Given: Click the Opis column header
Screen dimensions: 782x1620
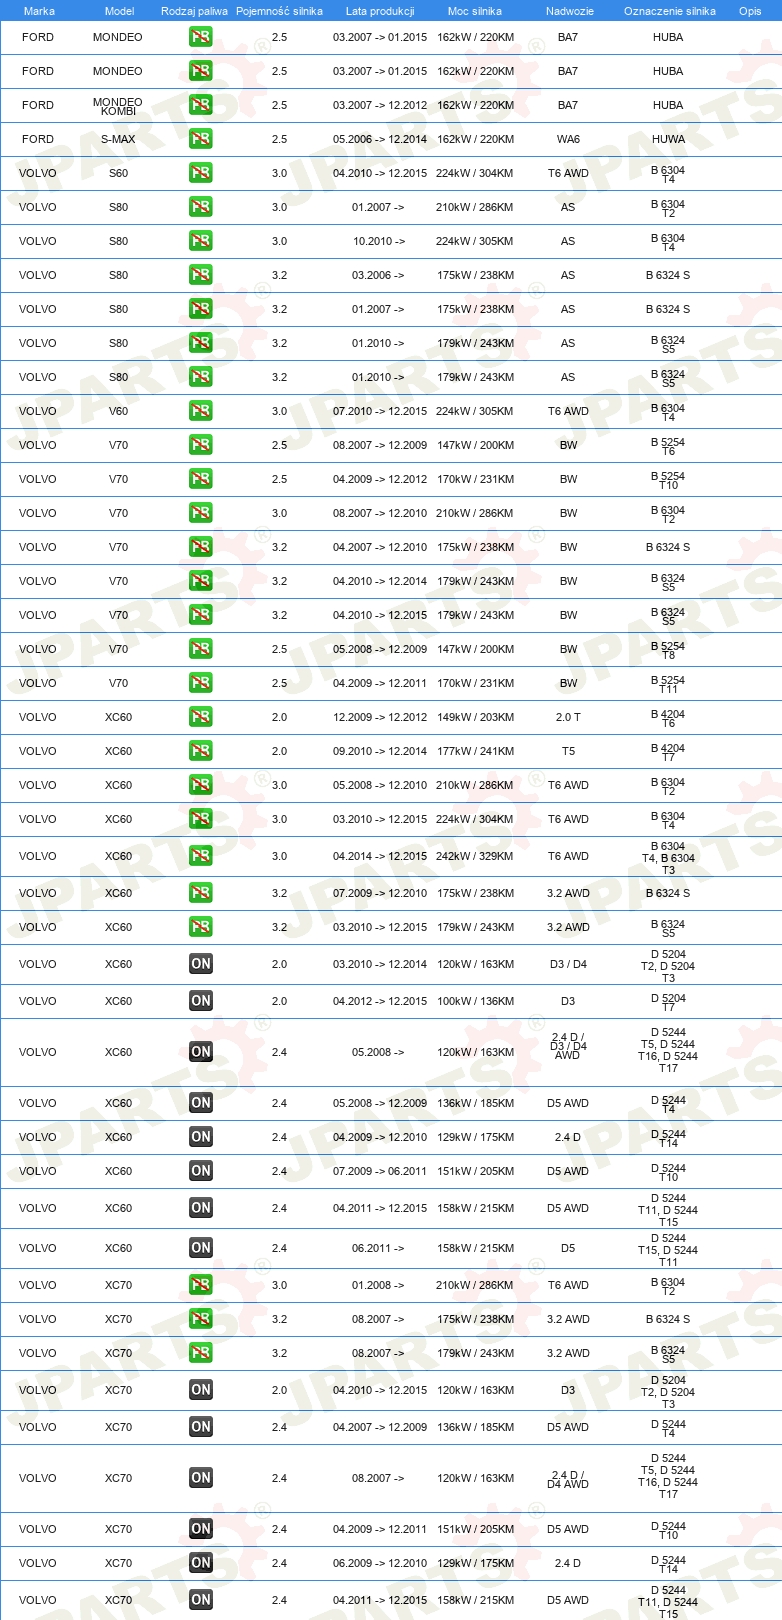Looking at the screenshot, I should coord(750,11).
